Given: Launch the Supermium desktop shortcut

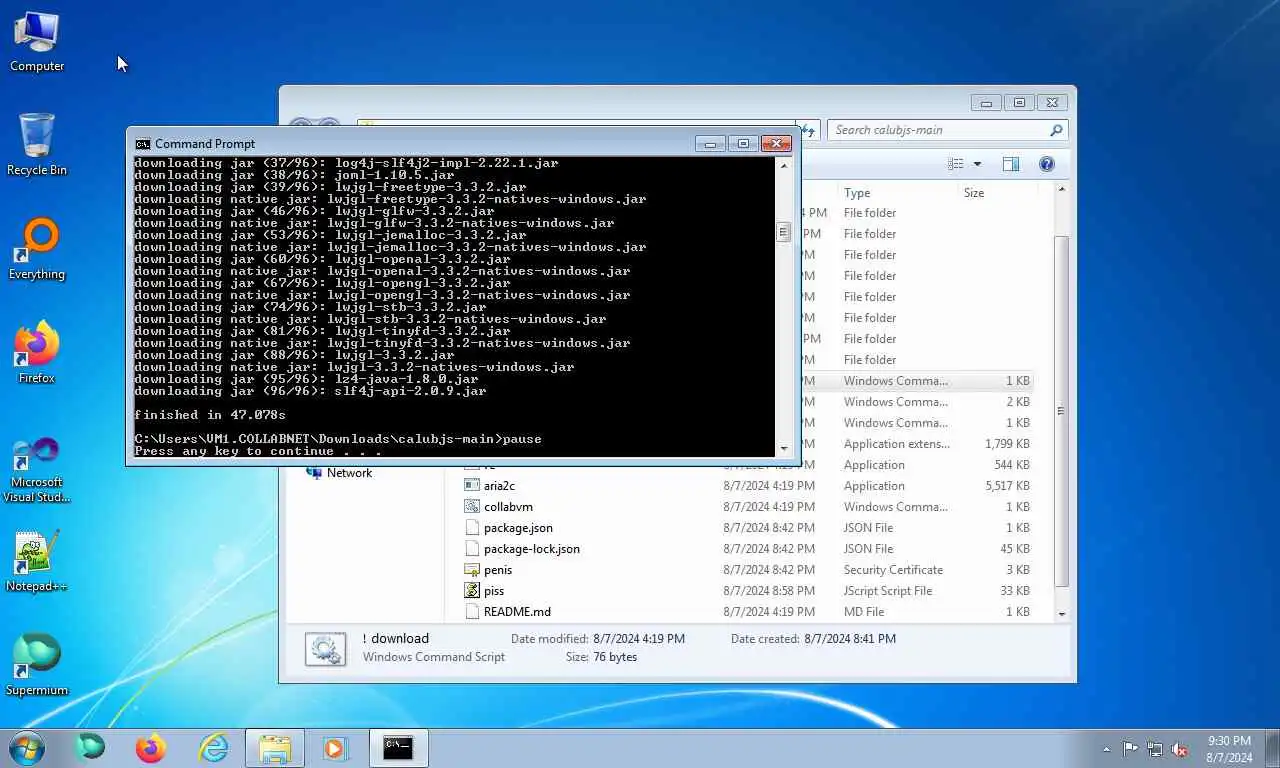Looking at the screenshot, I should (37, 665).
